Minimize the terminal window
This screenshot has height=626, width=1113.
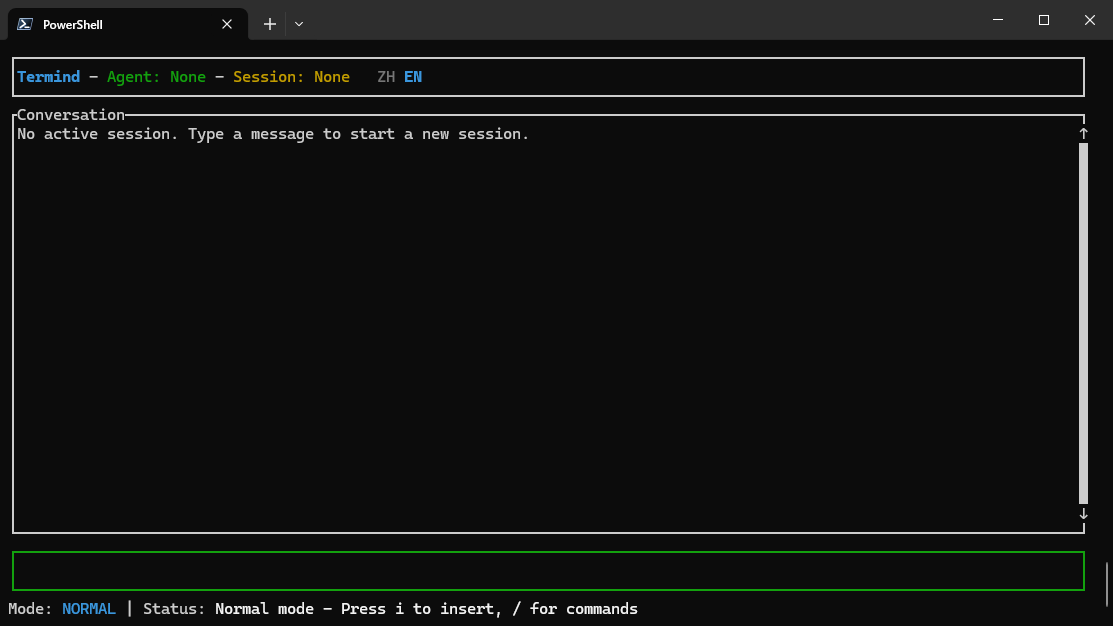tap(997, 20)
